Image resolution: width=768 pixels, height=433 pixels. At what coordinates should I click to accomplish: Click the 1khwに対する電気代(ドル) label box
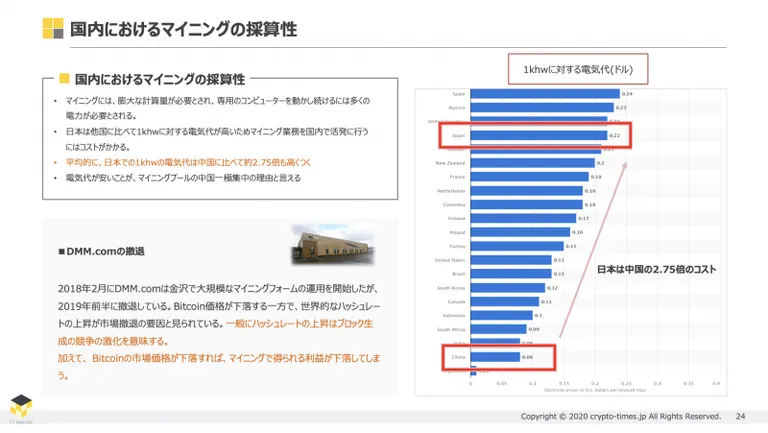(x=578, y=69)
